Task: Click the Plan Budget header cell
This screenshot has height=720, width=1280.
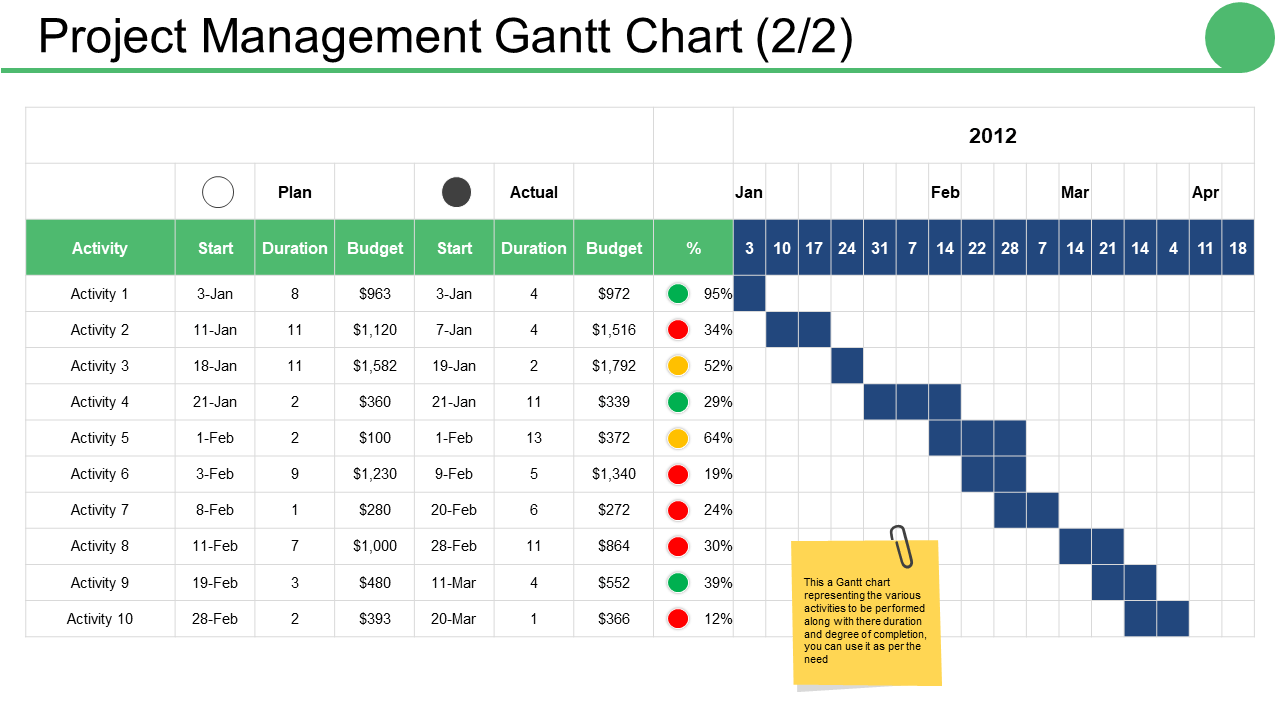Action: (x=375, y=248)
